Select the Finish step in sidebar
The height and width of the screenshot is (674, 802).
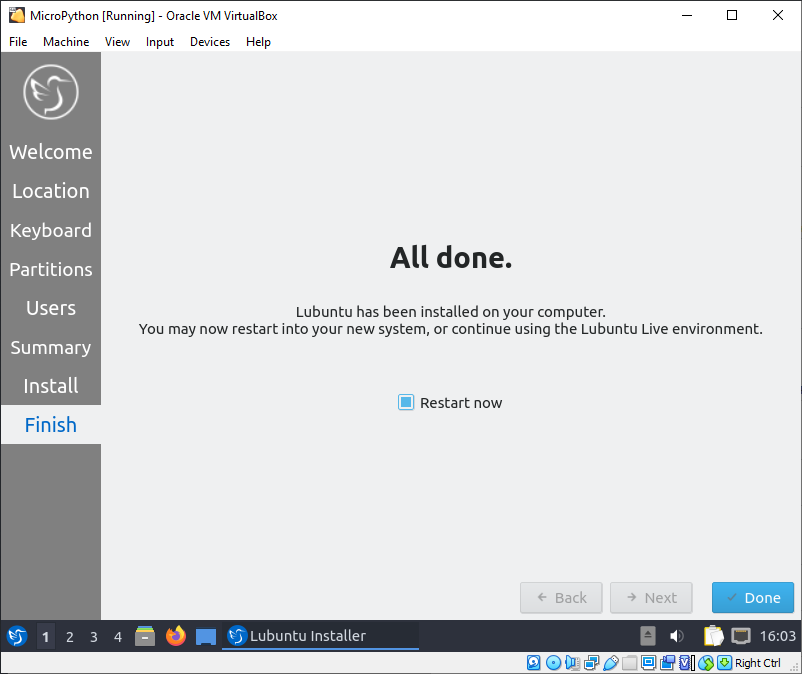[51, 425]
